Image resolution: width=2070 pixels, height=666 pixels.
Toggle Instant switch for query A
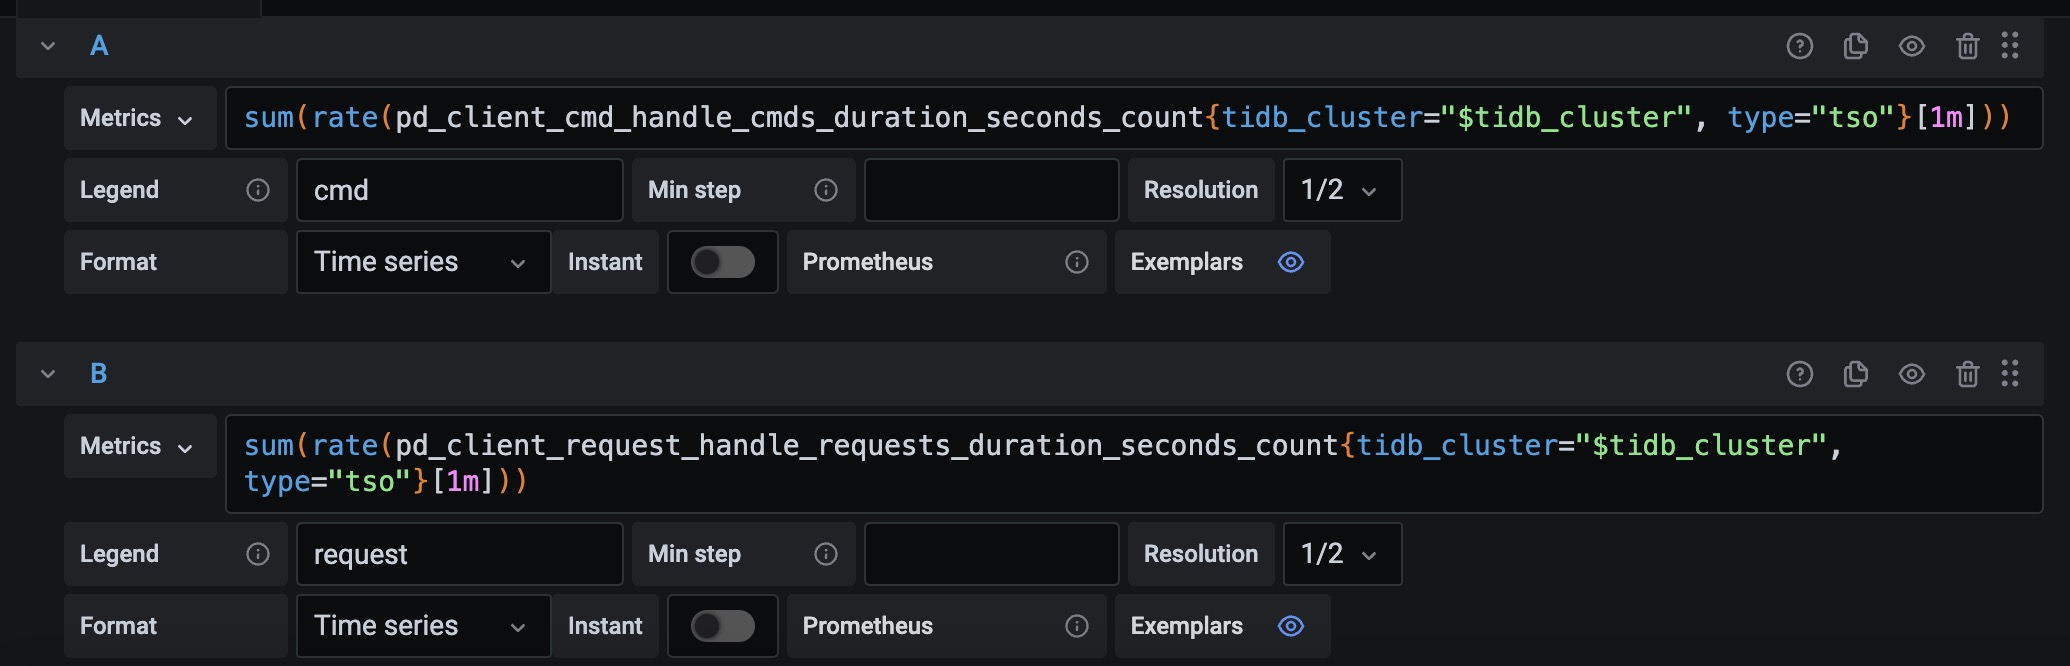pyautogui.click(x=722, y=262)
